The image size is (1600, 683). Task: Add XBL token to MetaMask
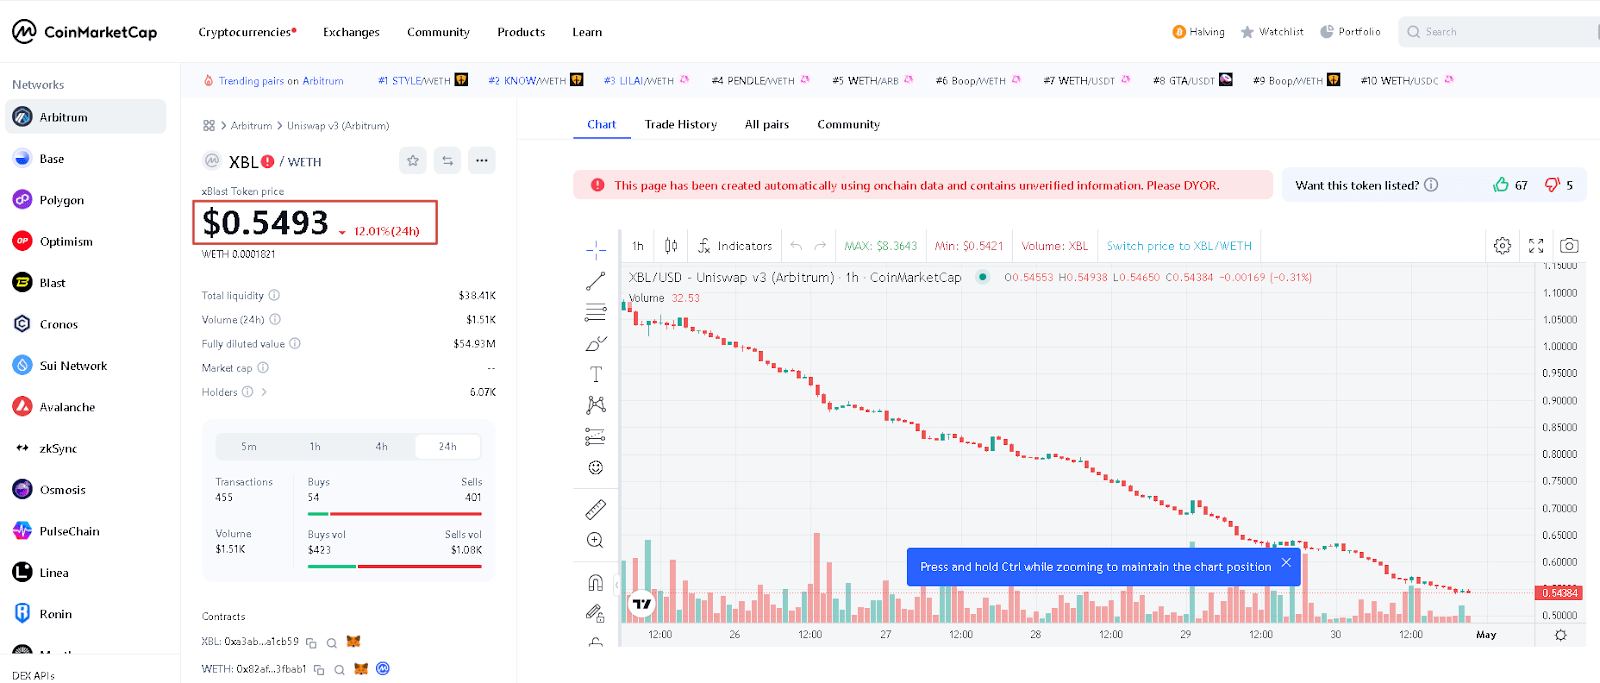[353, 642]
